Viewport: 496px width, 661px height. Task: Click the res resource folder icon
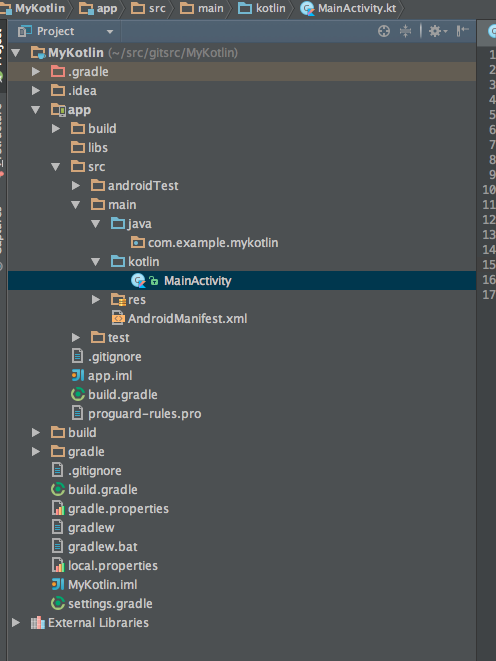click(x=118, y=300)
